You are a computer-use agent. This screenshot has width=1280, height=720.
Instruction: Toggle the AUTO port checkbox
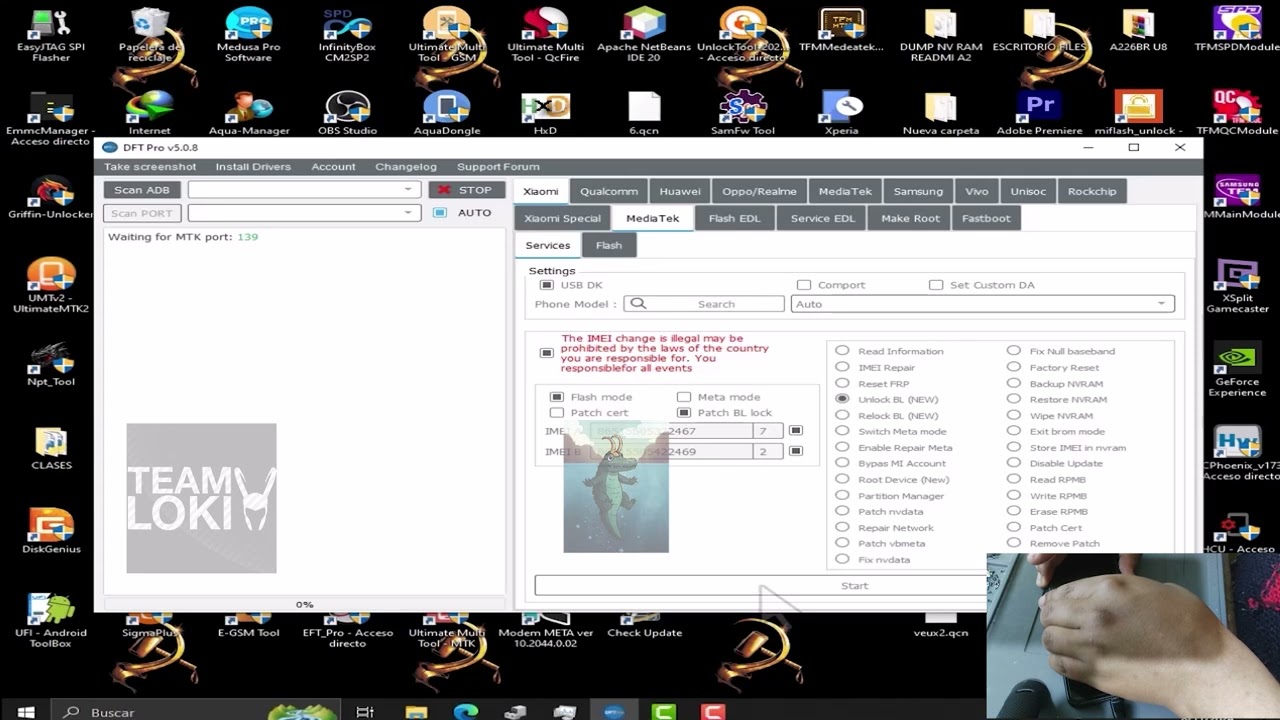tap(440, 213)
